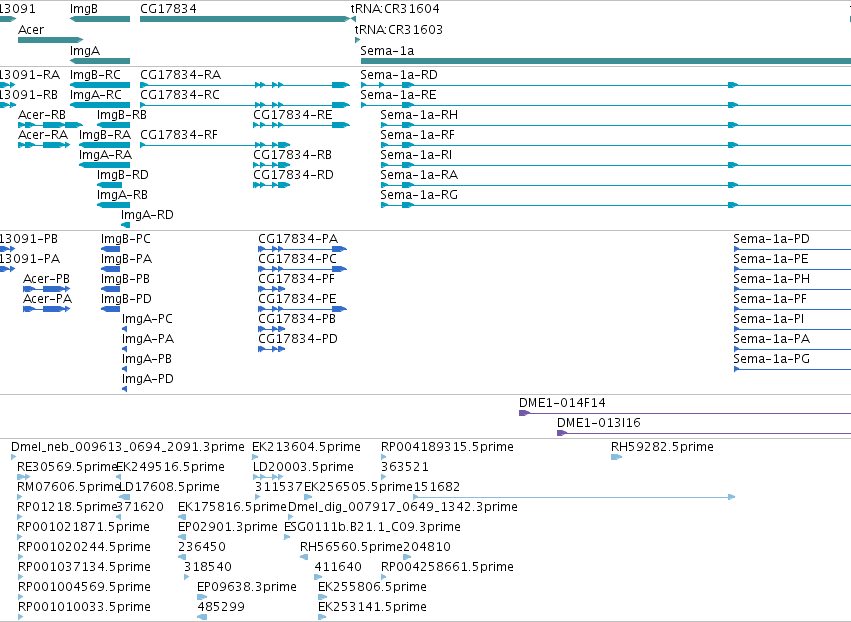Click the Sema-1a-RH transcript label
Viewport: 851px width, 622px height.
pos(419,115)
